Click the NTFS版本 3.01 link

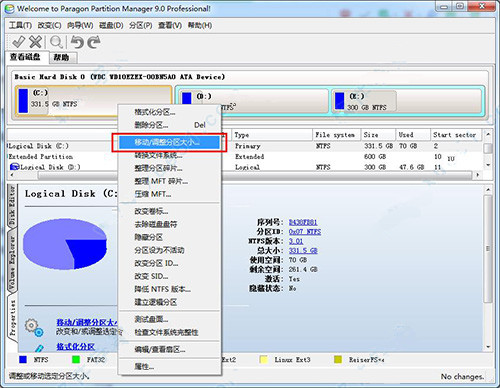point(296,241)
